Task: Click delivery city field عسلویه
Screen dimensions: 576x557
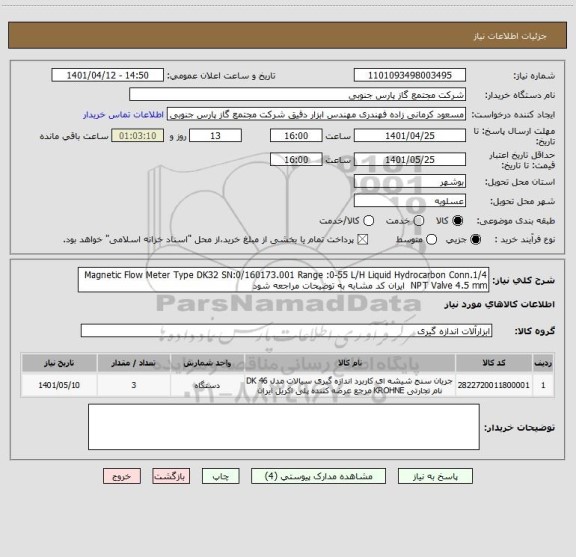Action: tap(410, 201)
